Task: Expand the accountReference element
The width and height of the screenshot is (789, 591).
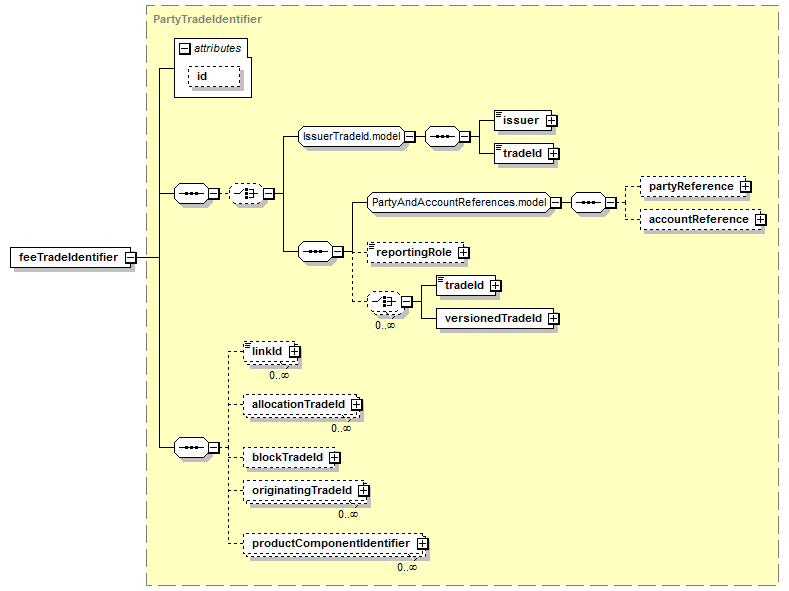Action: point(760,220)
